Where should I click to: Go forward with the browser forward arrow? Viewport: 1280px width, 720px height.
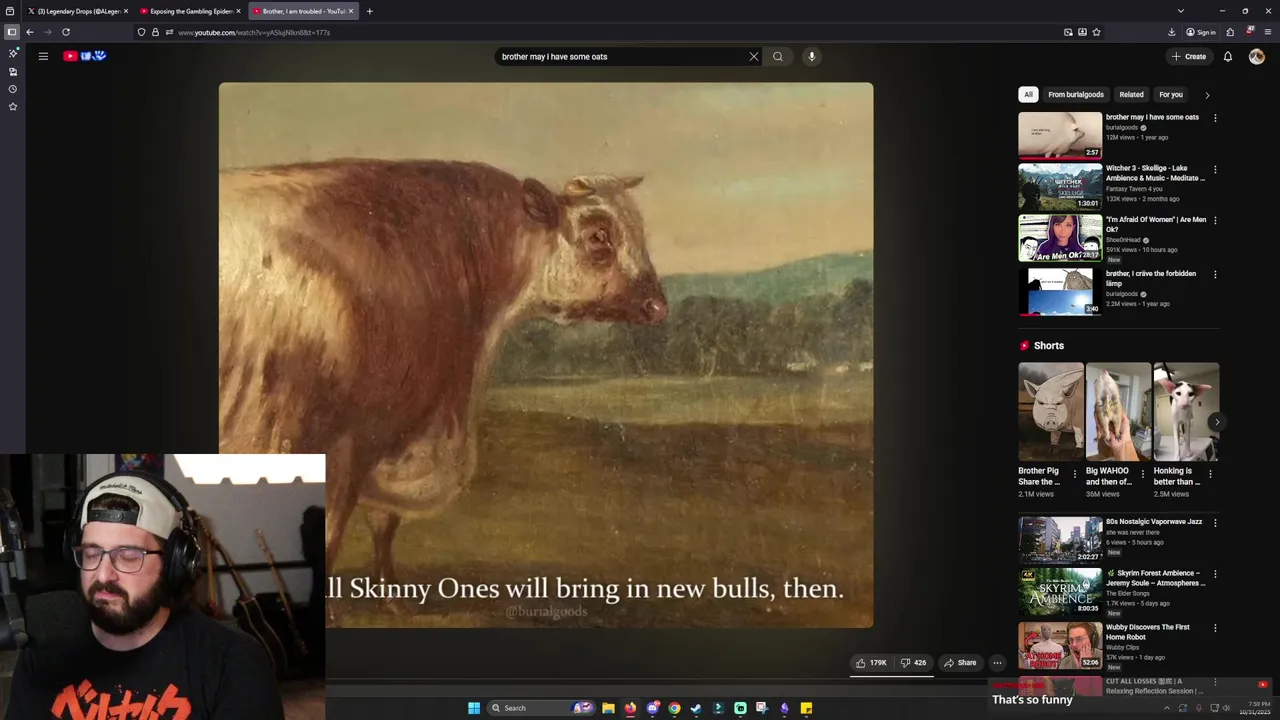tap(48, 32)
